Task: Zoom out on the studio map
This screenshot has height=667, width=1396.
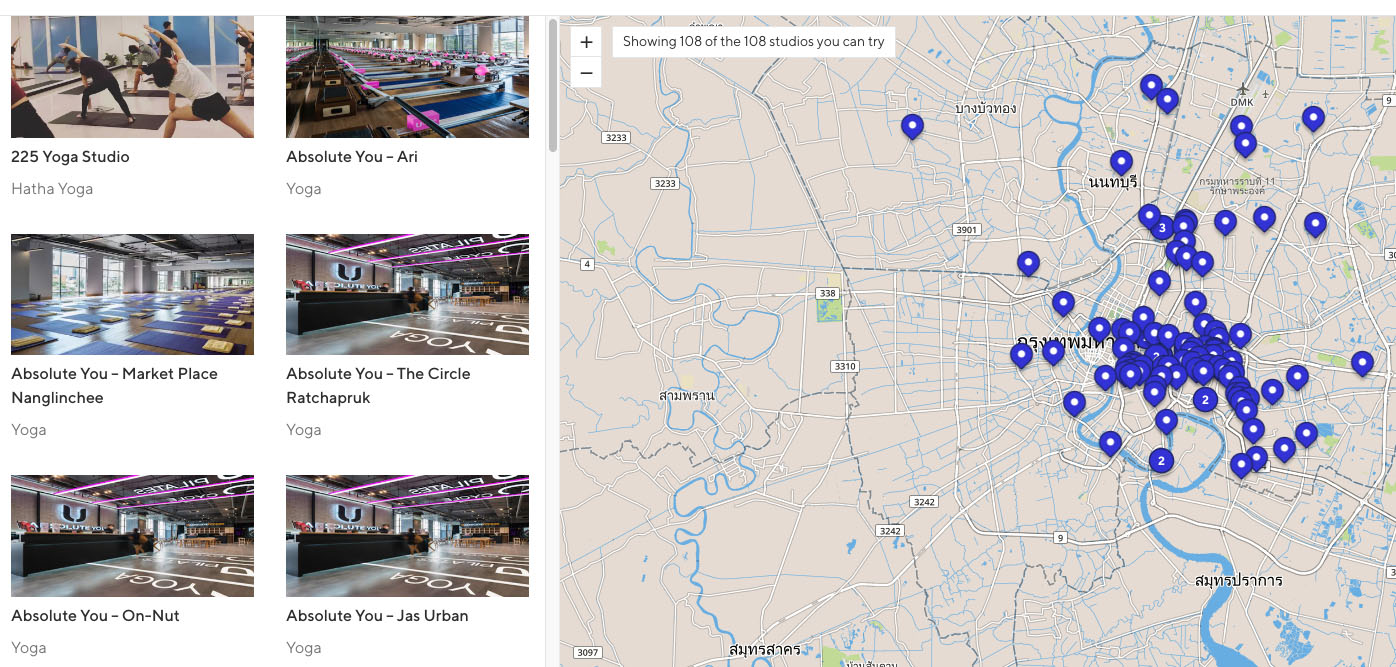Action: click(586, 73)
